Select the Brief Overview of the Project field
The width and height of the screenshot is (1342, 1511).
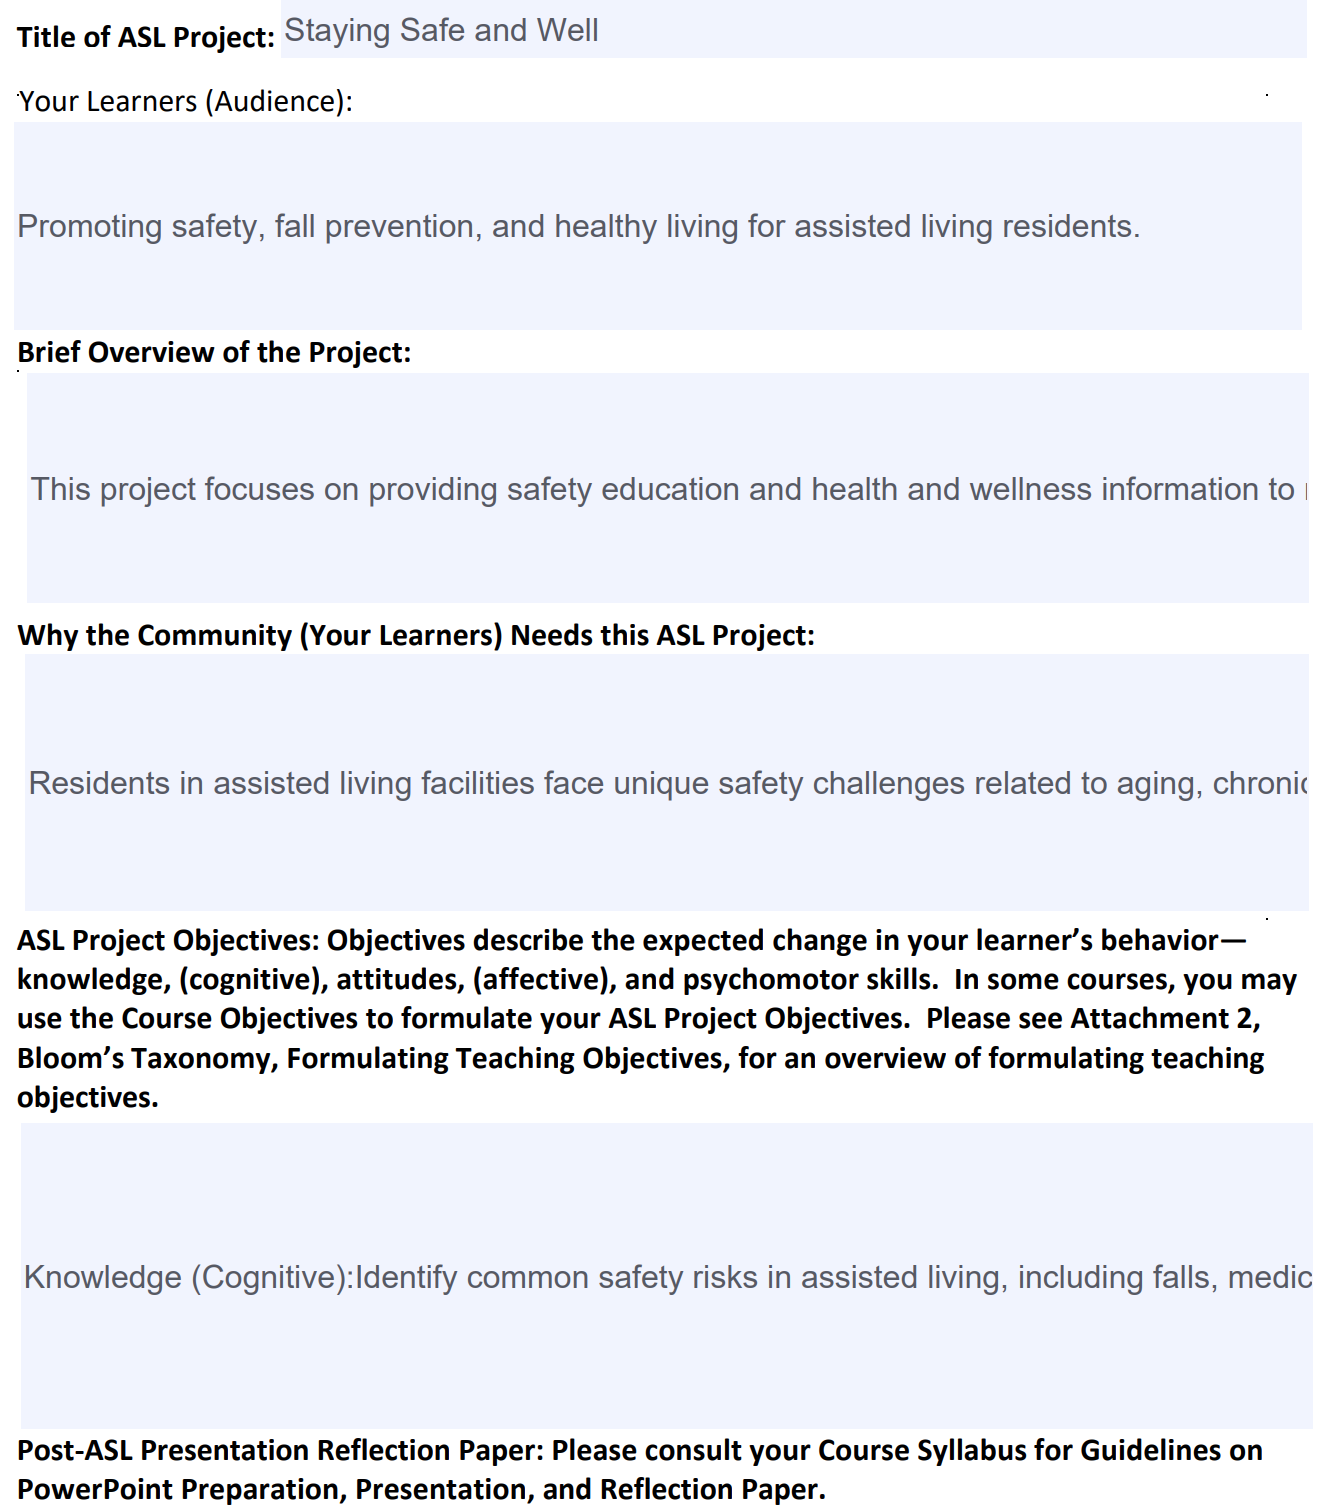click(x=668, y=488)
